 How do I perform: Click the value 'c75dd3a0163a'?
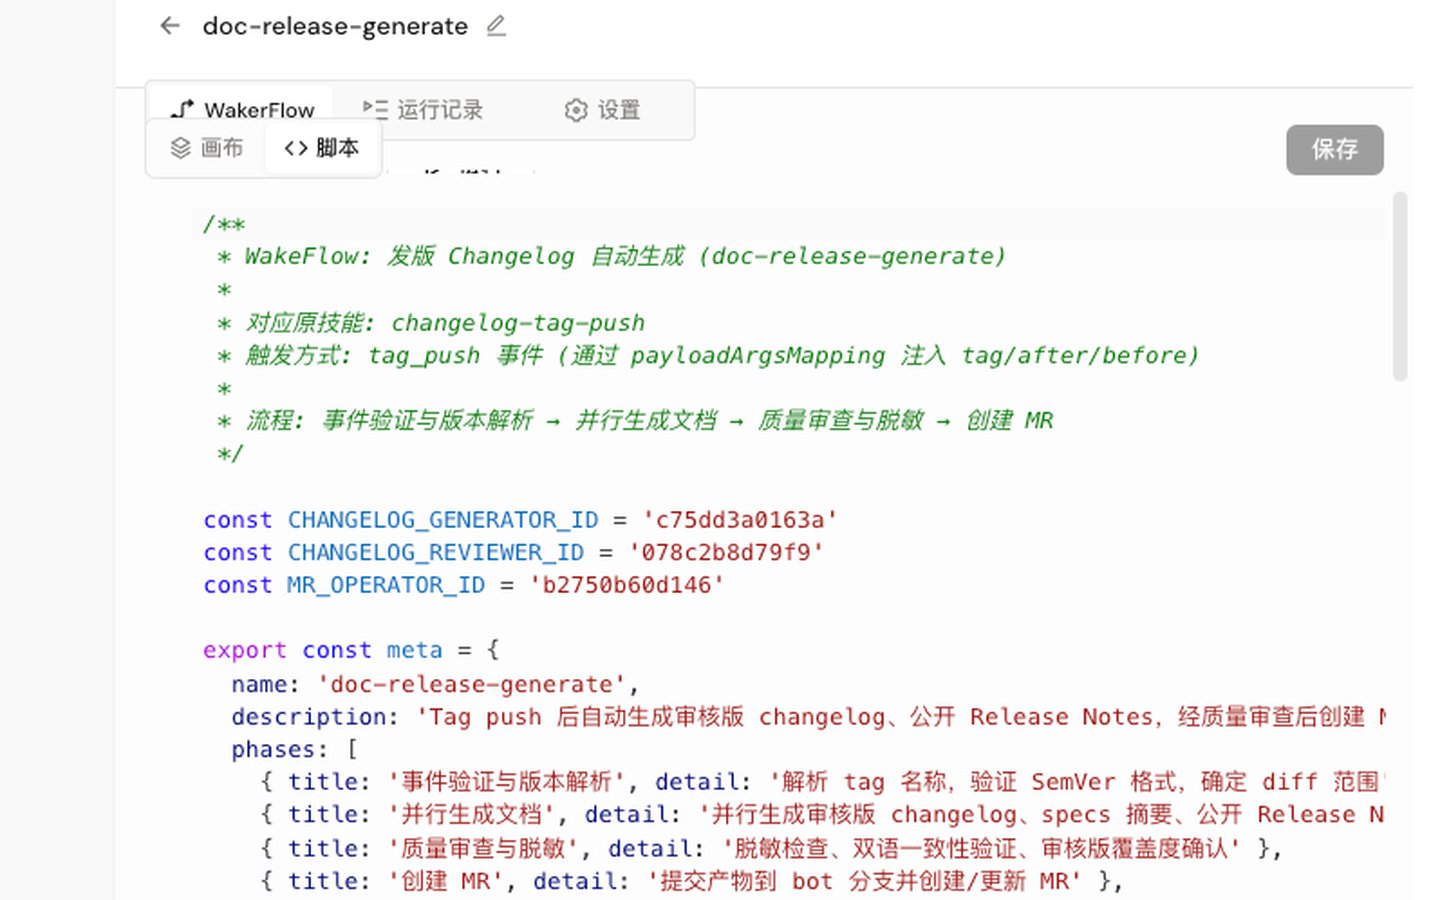tap(739, 520)
